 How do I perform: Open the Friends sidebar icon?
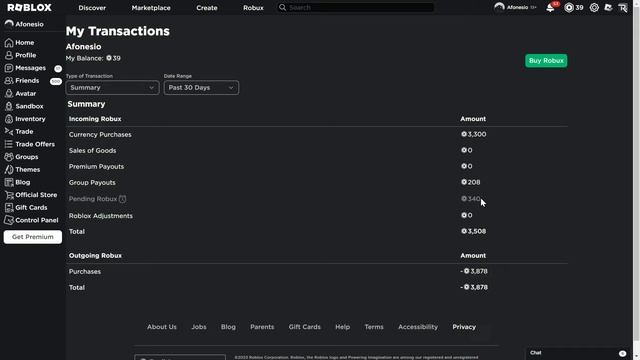tap(9, 80)
